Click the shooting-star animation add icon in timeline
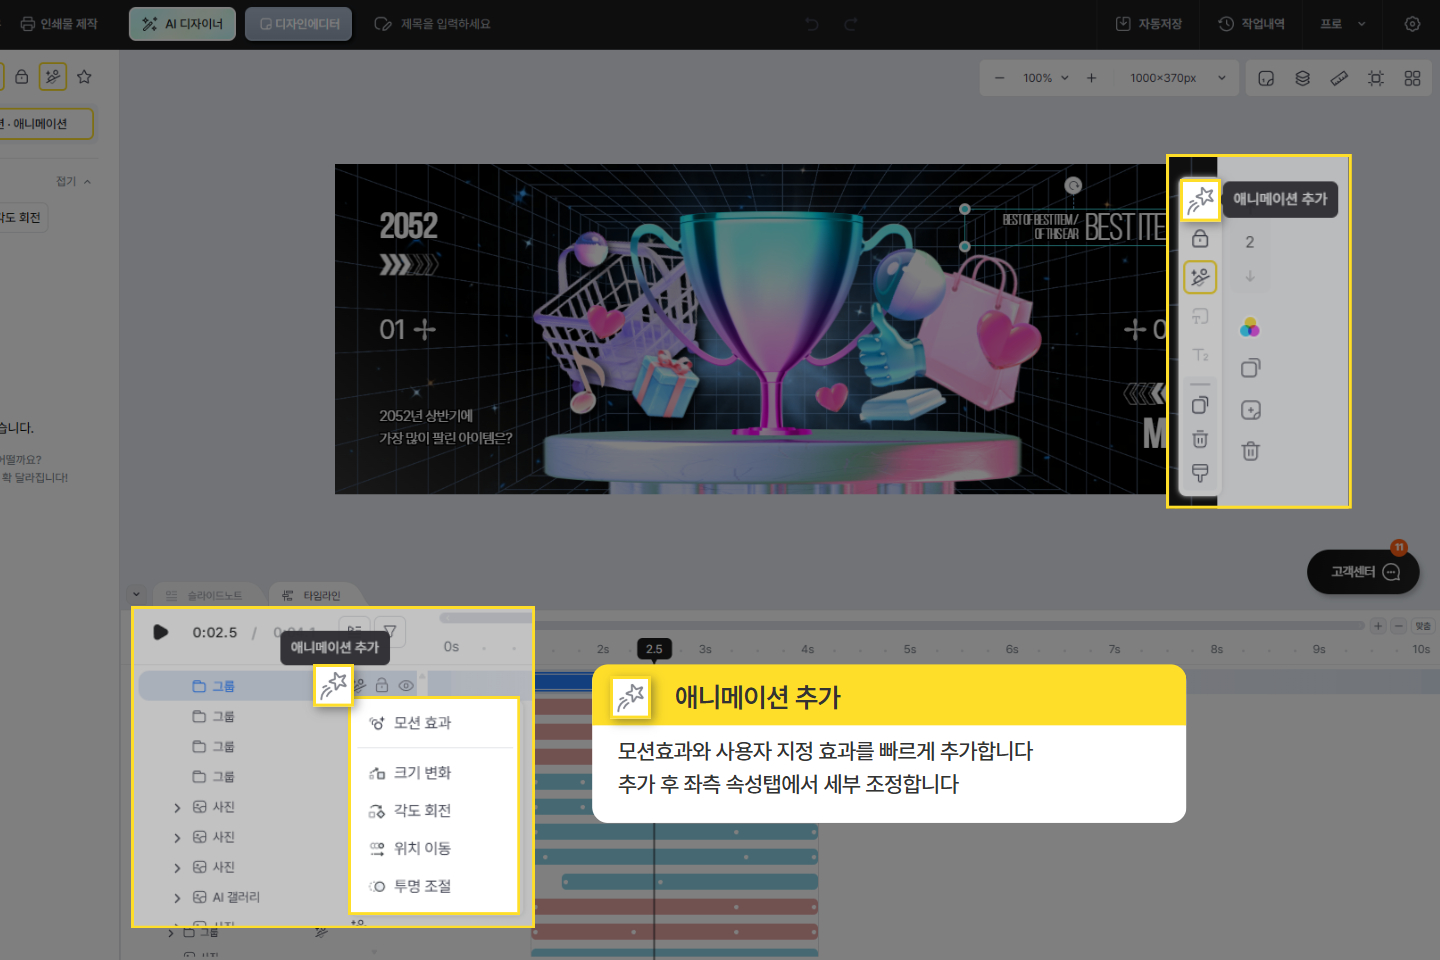Screen dimensions: 1440x960 click(333, 685)
